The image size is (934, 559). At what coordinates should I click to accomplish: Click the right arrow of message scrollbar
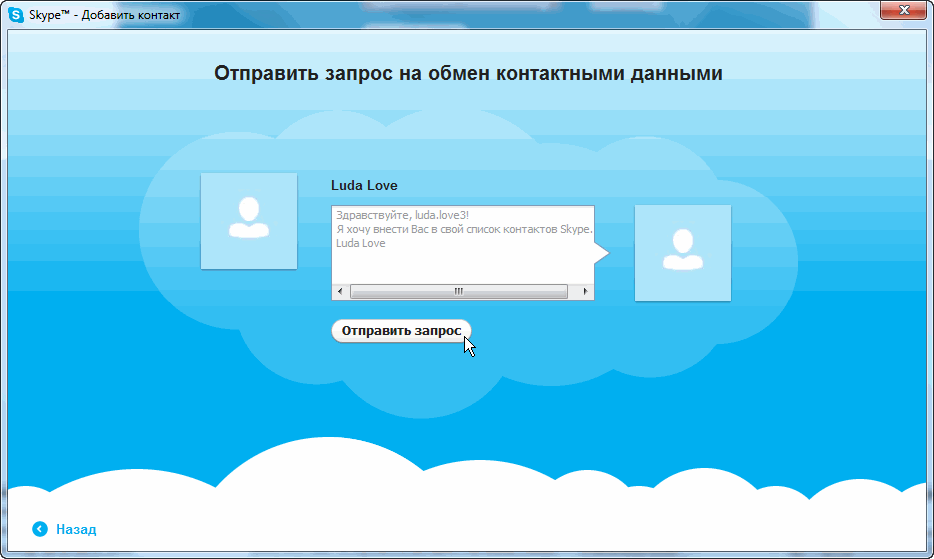[x=585, y=291]
